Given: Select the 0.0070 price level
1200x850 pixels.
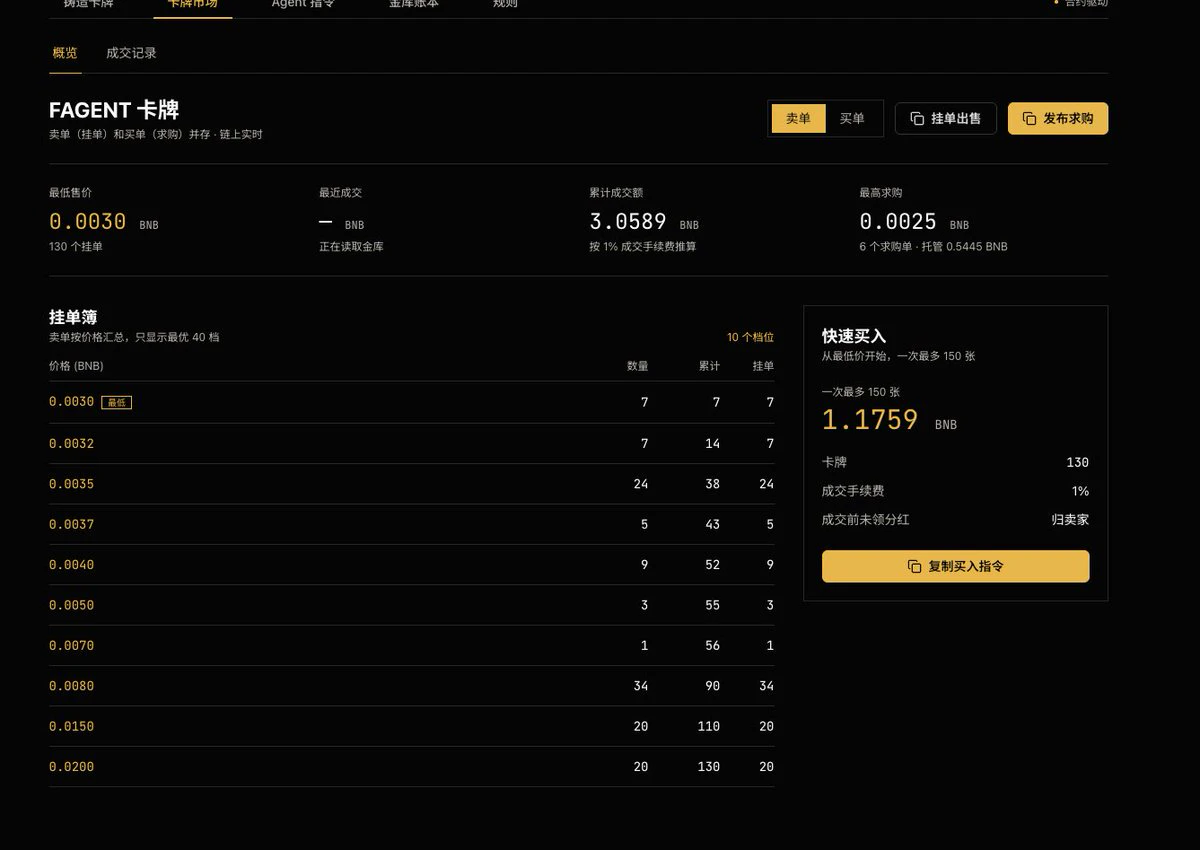Looking at the screenshot, I should [x=411, y=646].
